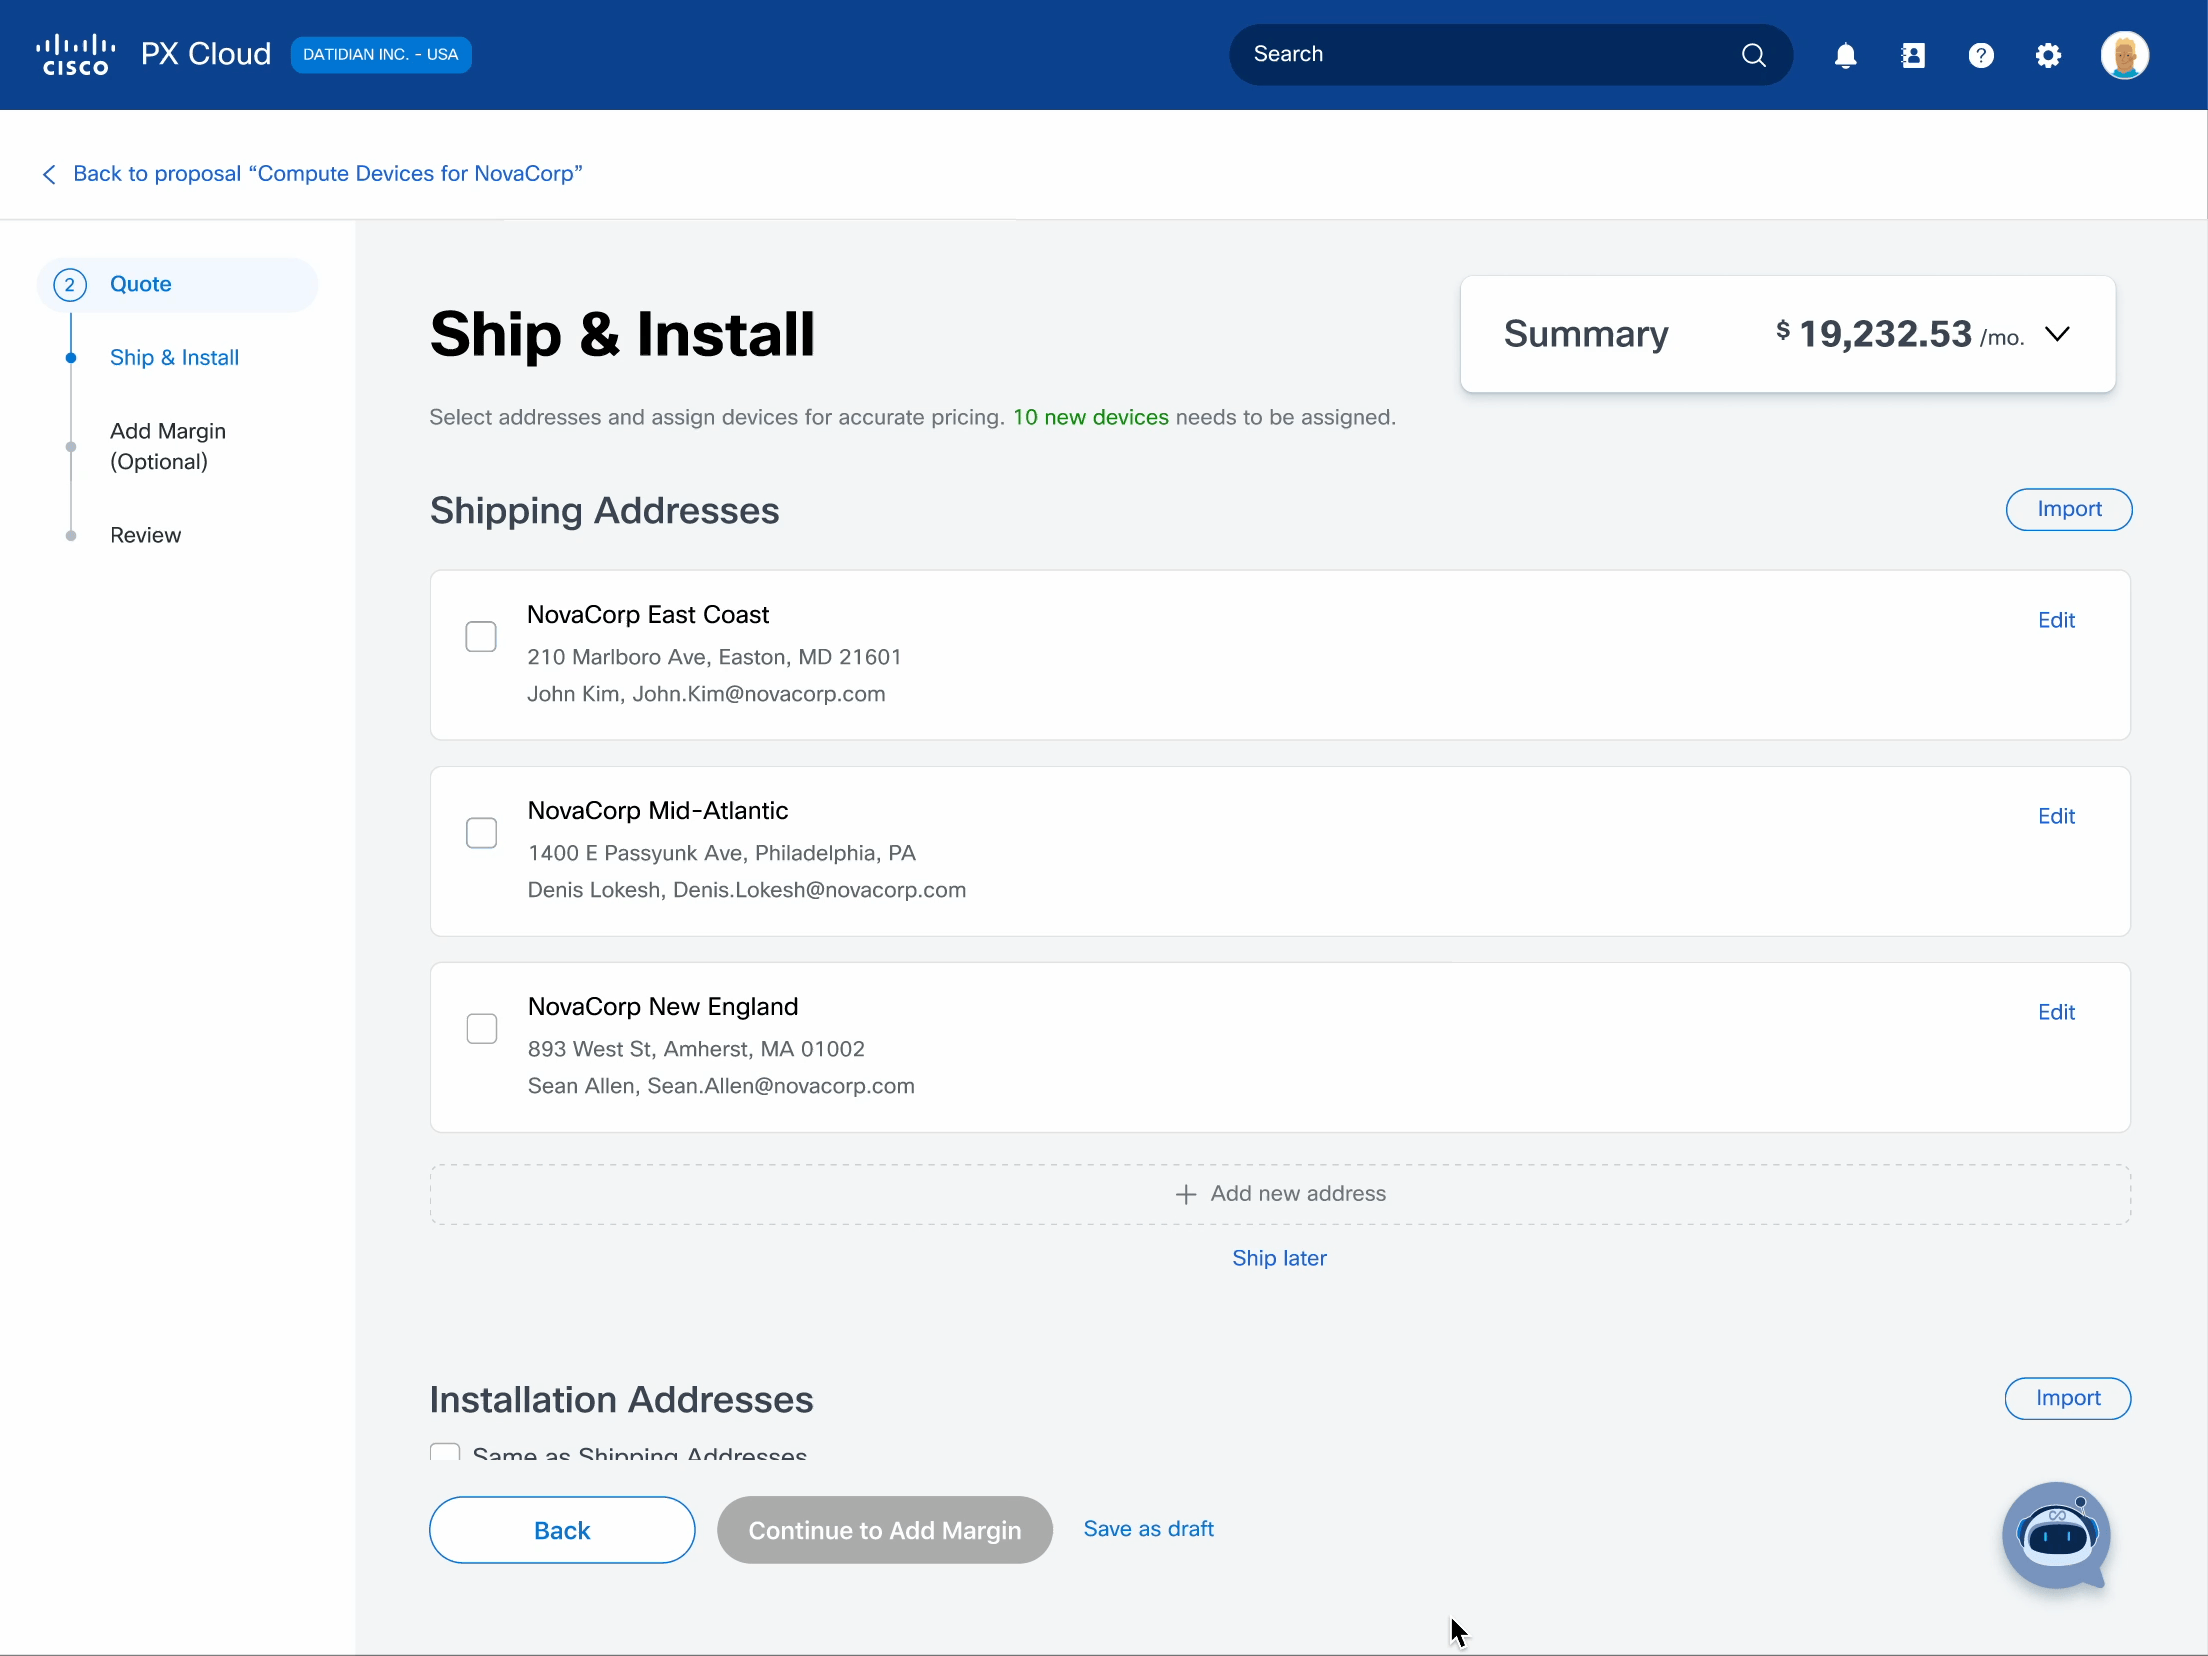The height and width of the screenshot is (1656, 2208).
Task: Click the Search field
Action: (x=1510, y=55)
